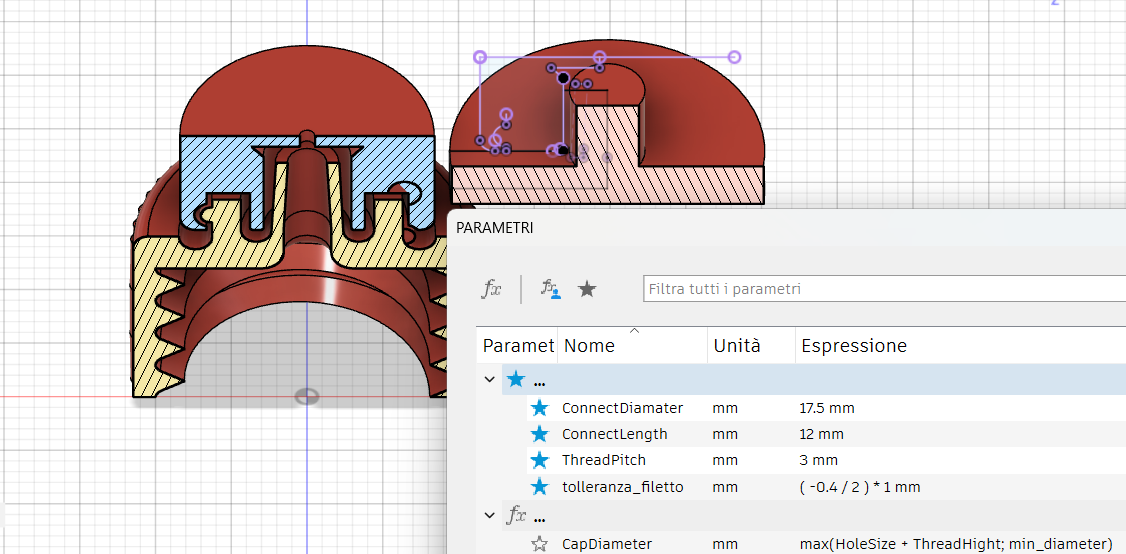Click the Espressione column header

(853, 346)
